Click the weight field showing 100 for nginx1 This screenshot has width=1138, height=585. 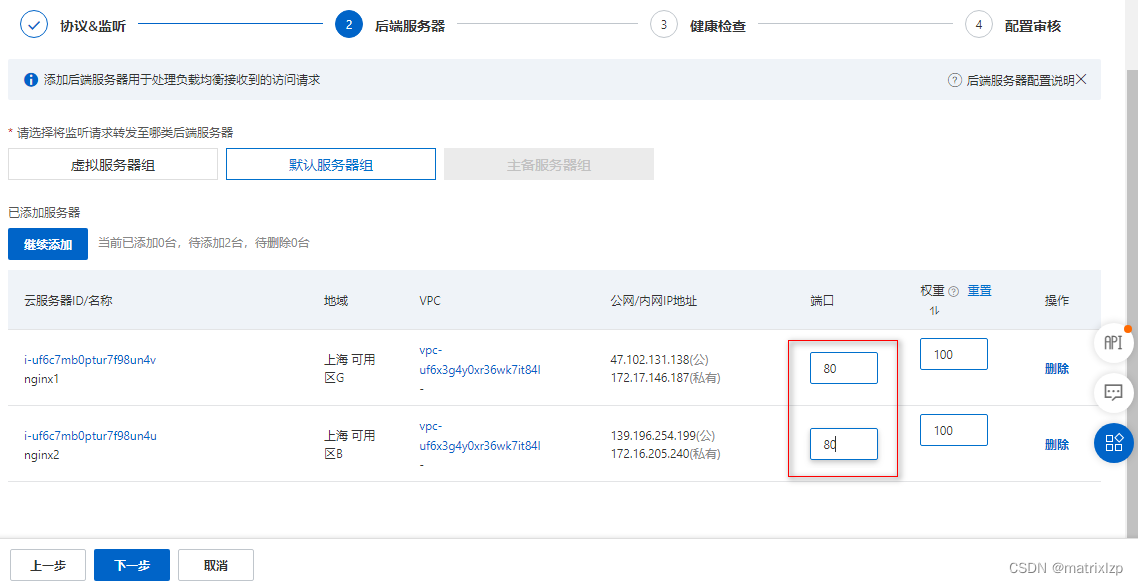click(x=953, y=353)
